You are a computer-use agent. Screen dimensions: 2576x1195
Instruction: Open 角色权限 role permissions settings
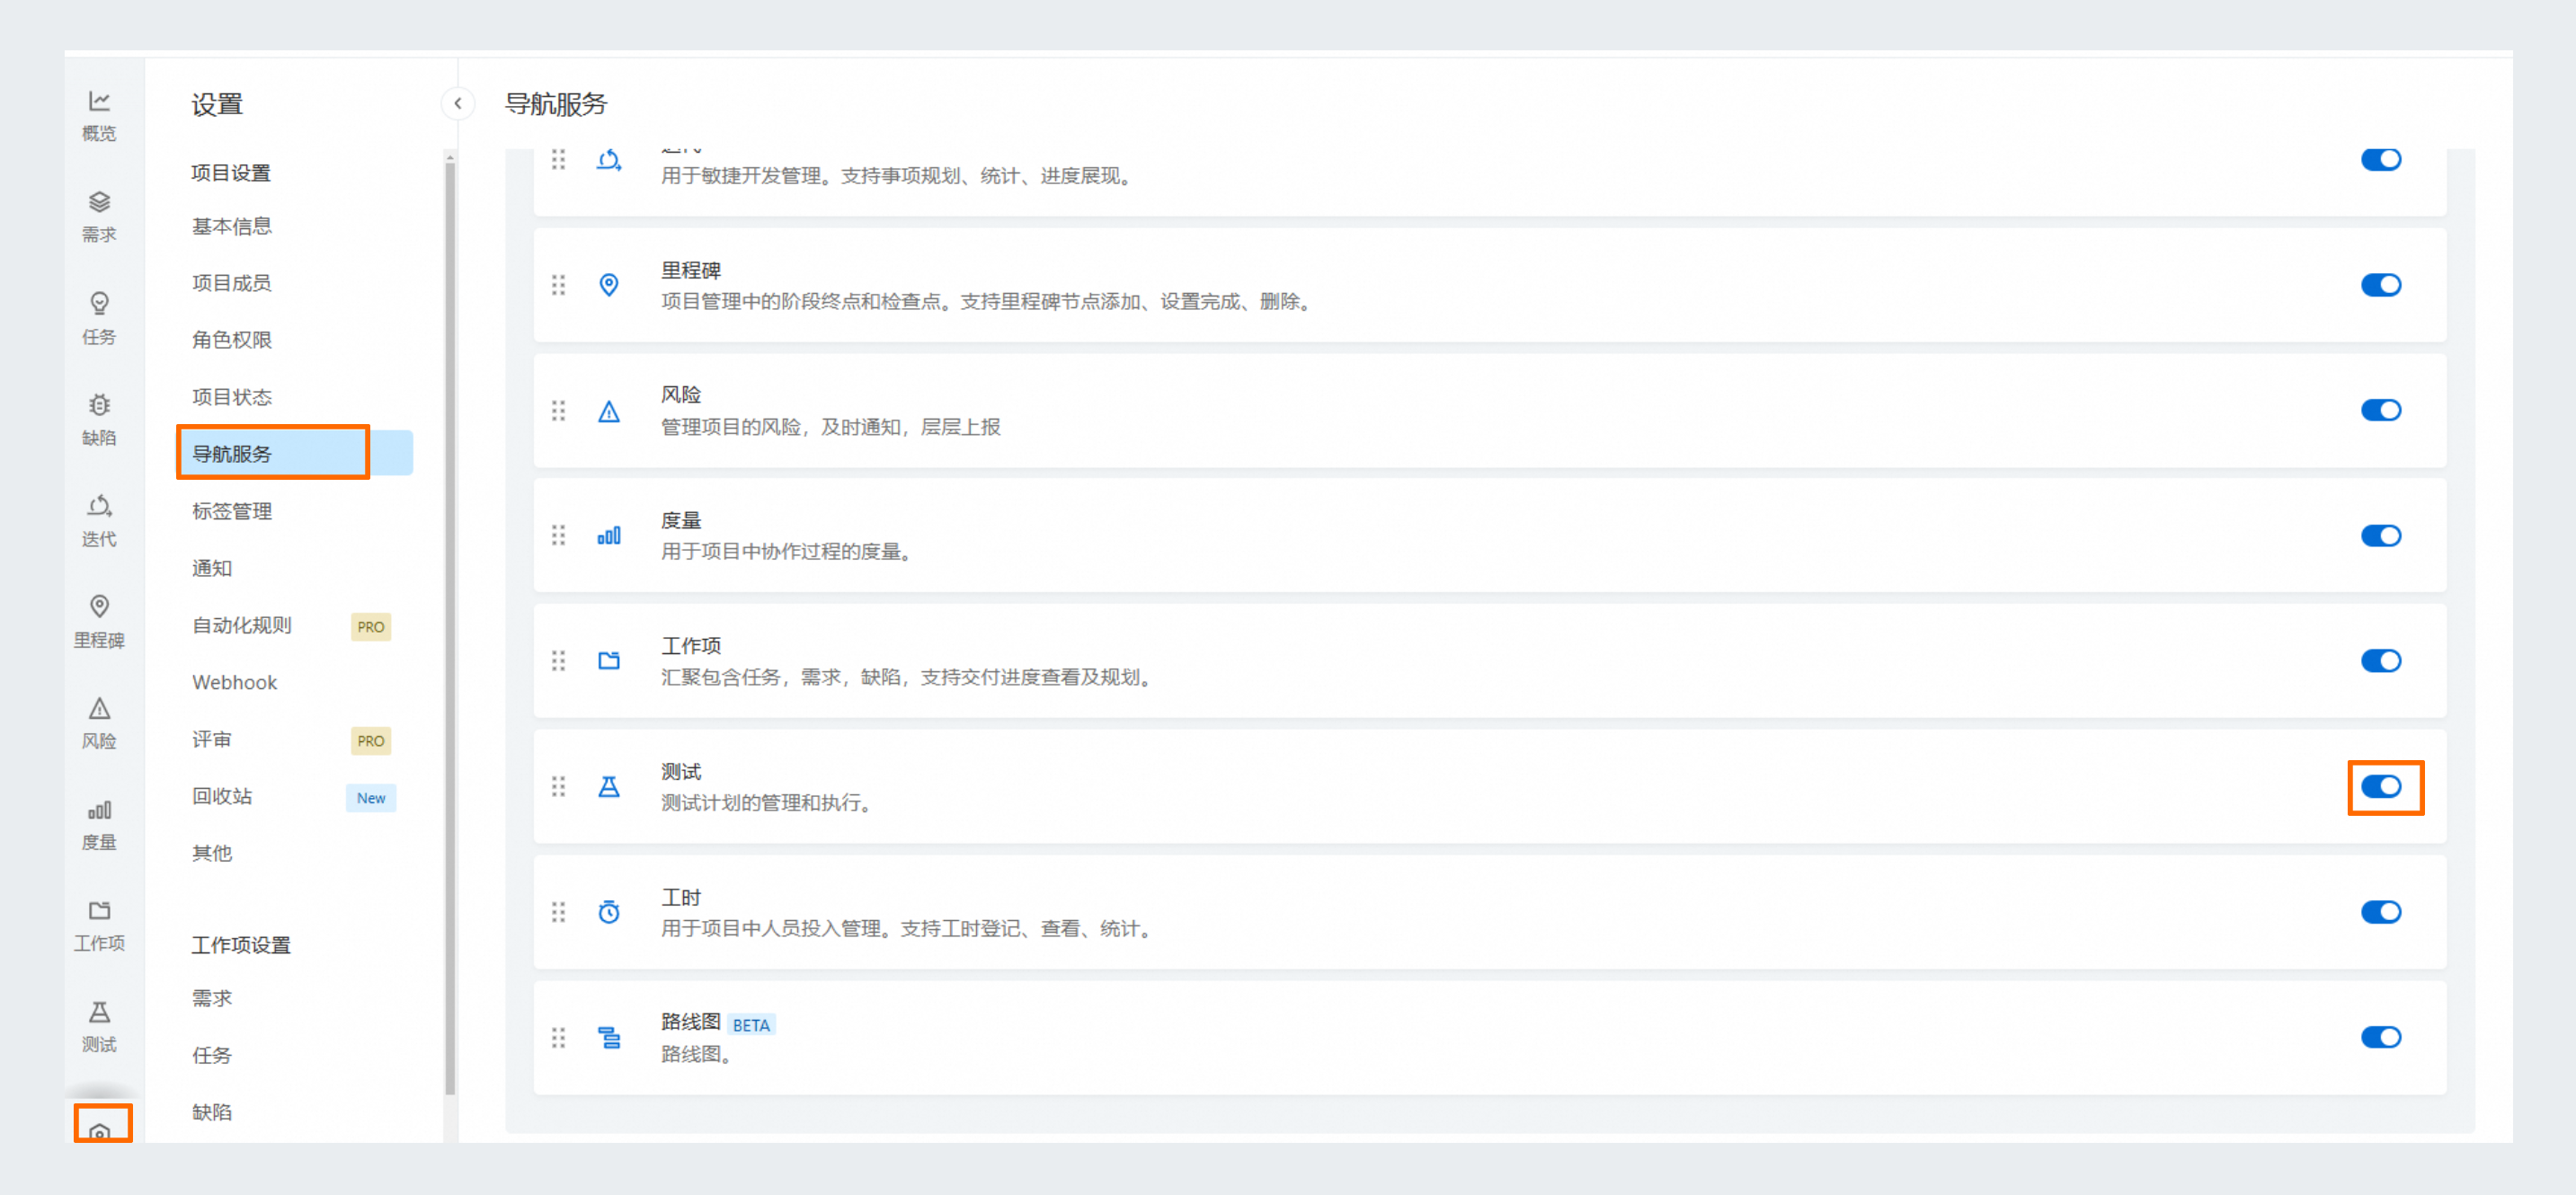tap(232, 340)
